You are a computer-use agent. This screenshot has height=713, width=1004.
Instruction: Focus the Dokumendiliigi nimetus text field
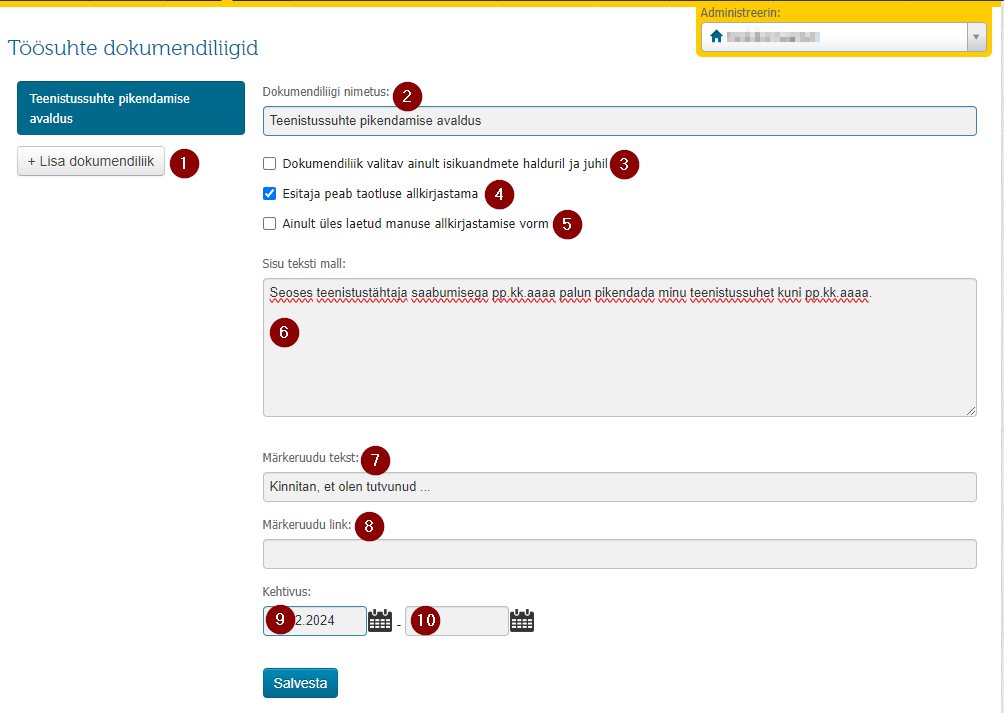pyautogui.click(x=619, y=121)
